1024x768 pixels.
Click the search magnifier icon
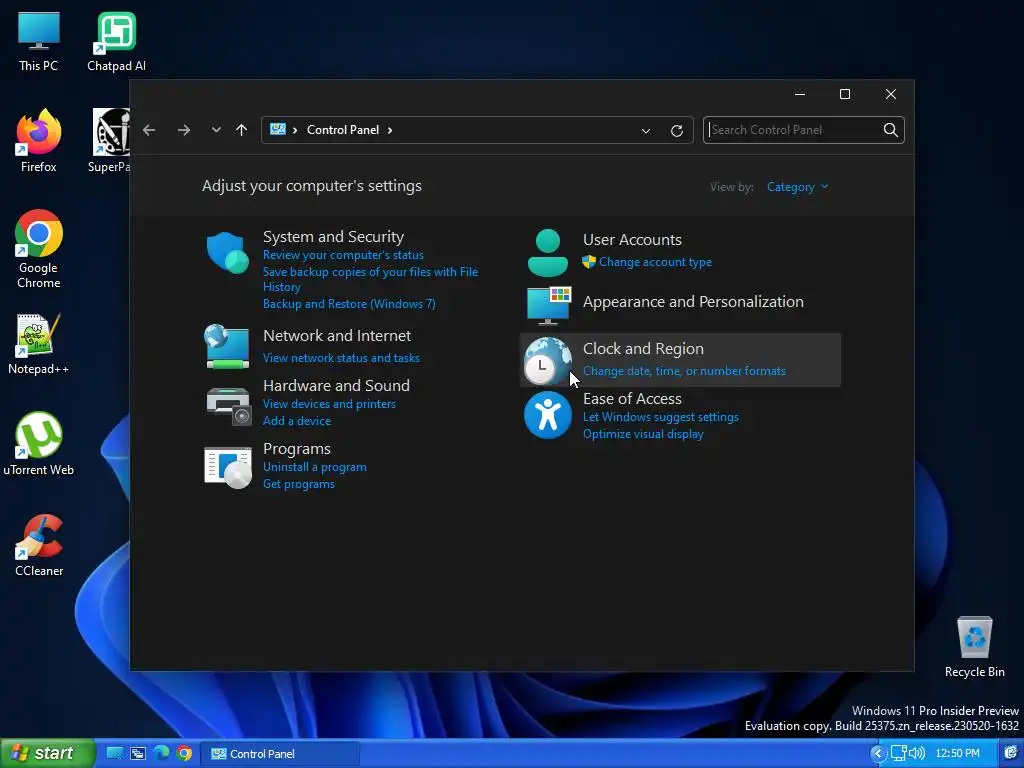click(890, 130)
